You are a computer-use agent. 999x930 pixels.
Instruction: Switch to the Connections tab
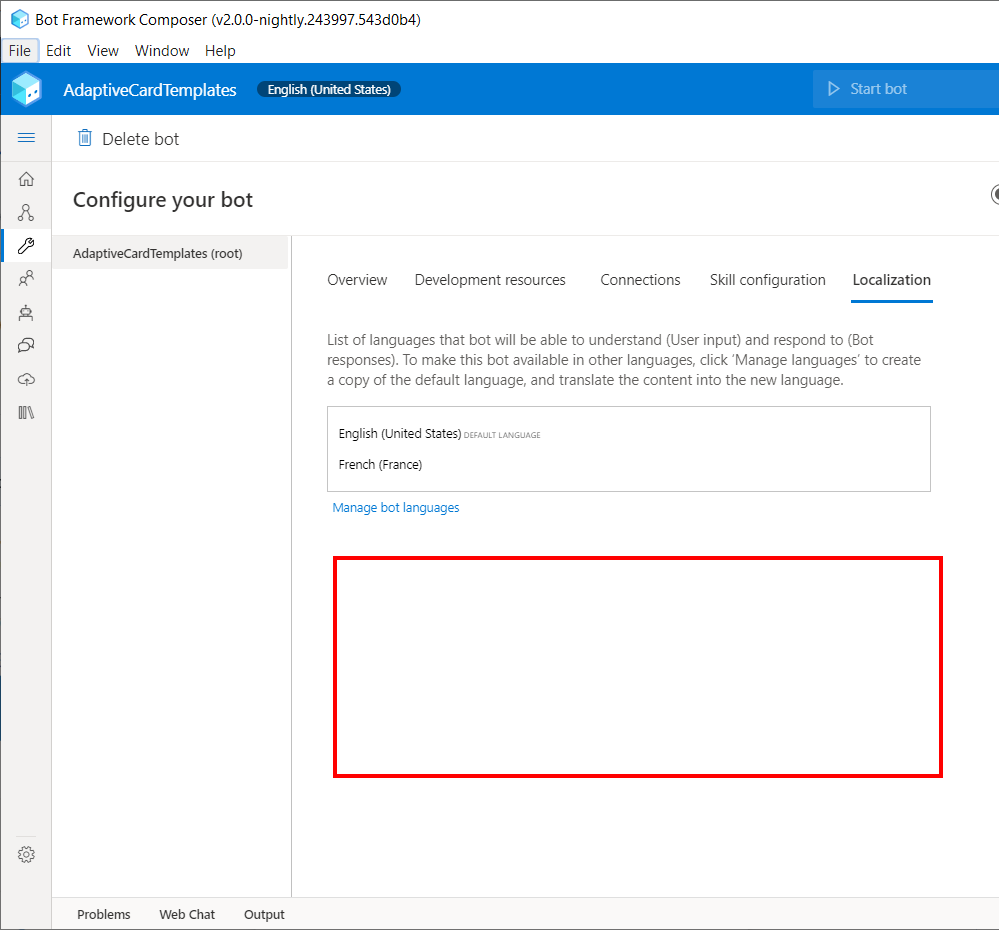click(640, 280)
